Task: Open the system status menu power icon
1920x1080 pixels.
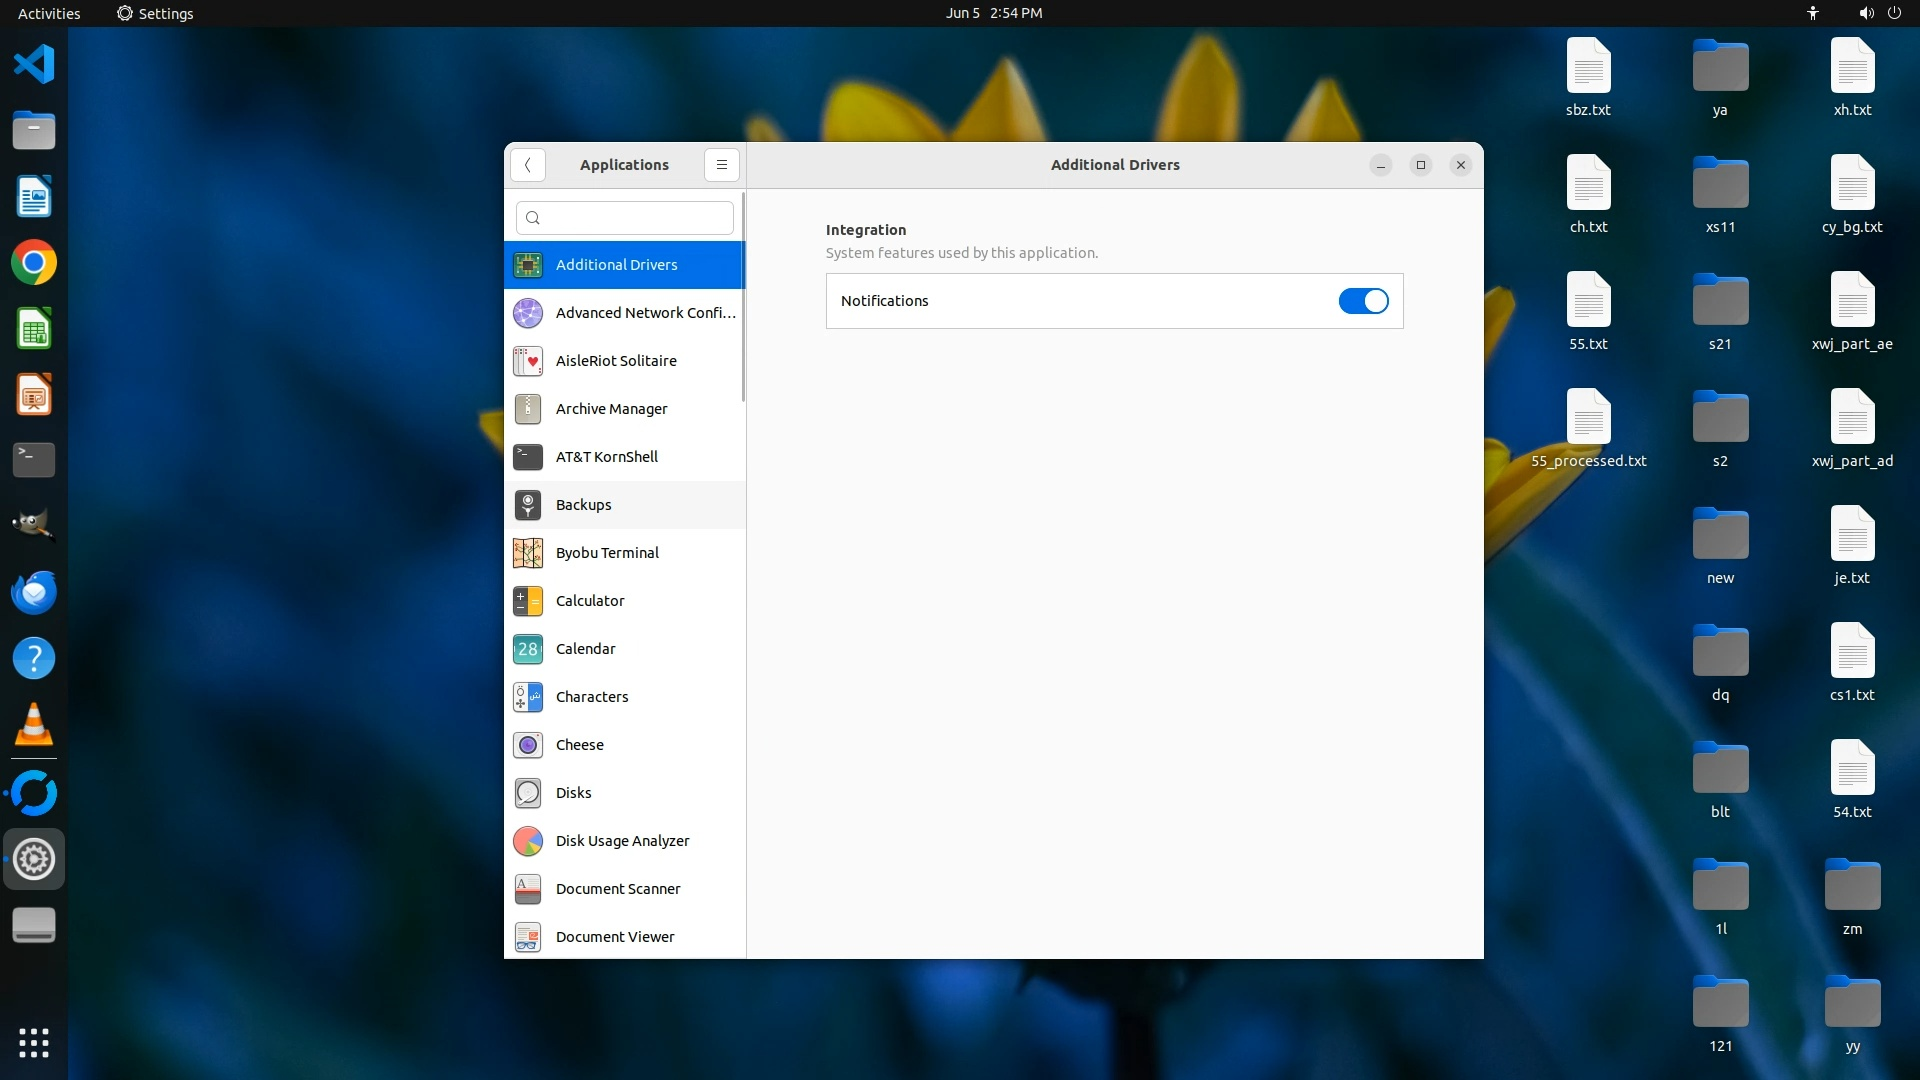Action: (1894, 13)
